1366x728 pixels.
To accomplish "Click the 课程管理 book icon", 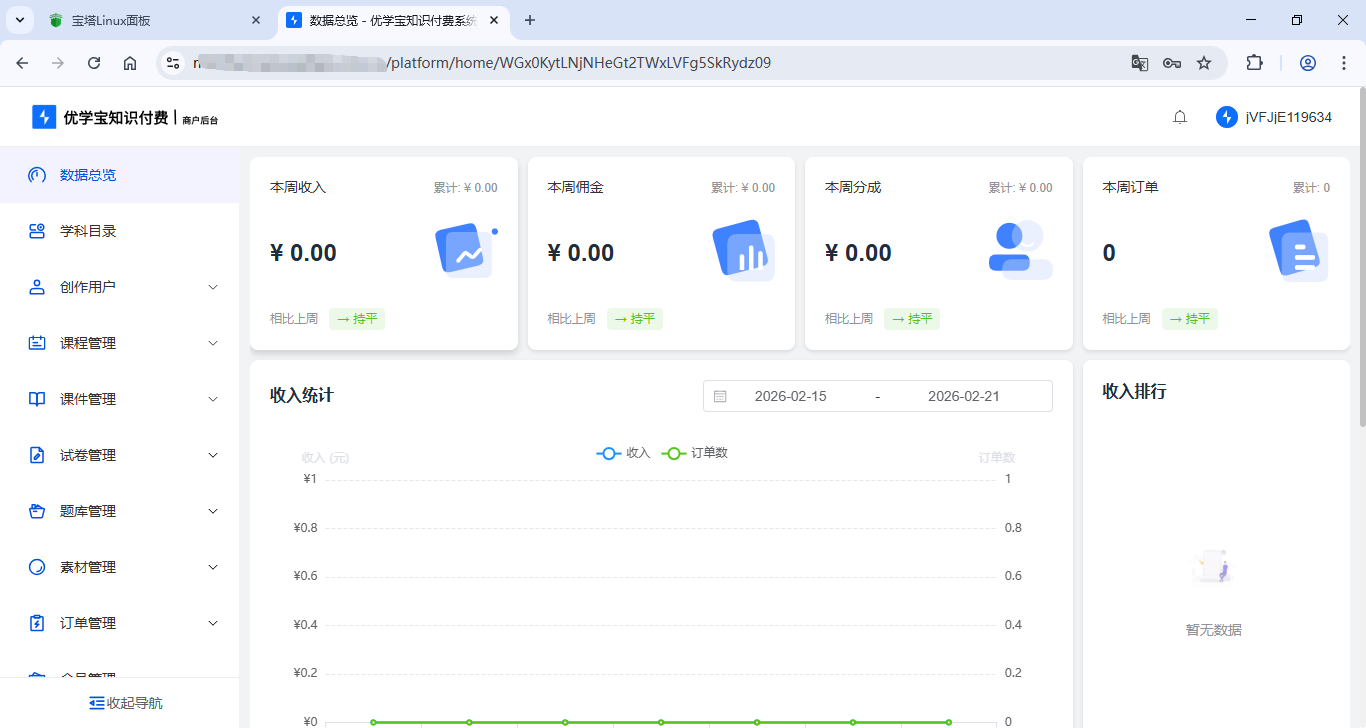I will click(37, 342).
